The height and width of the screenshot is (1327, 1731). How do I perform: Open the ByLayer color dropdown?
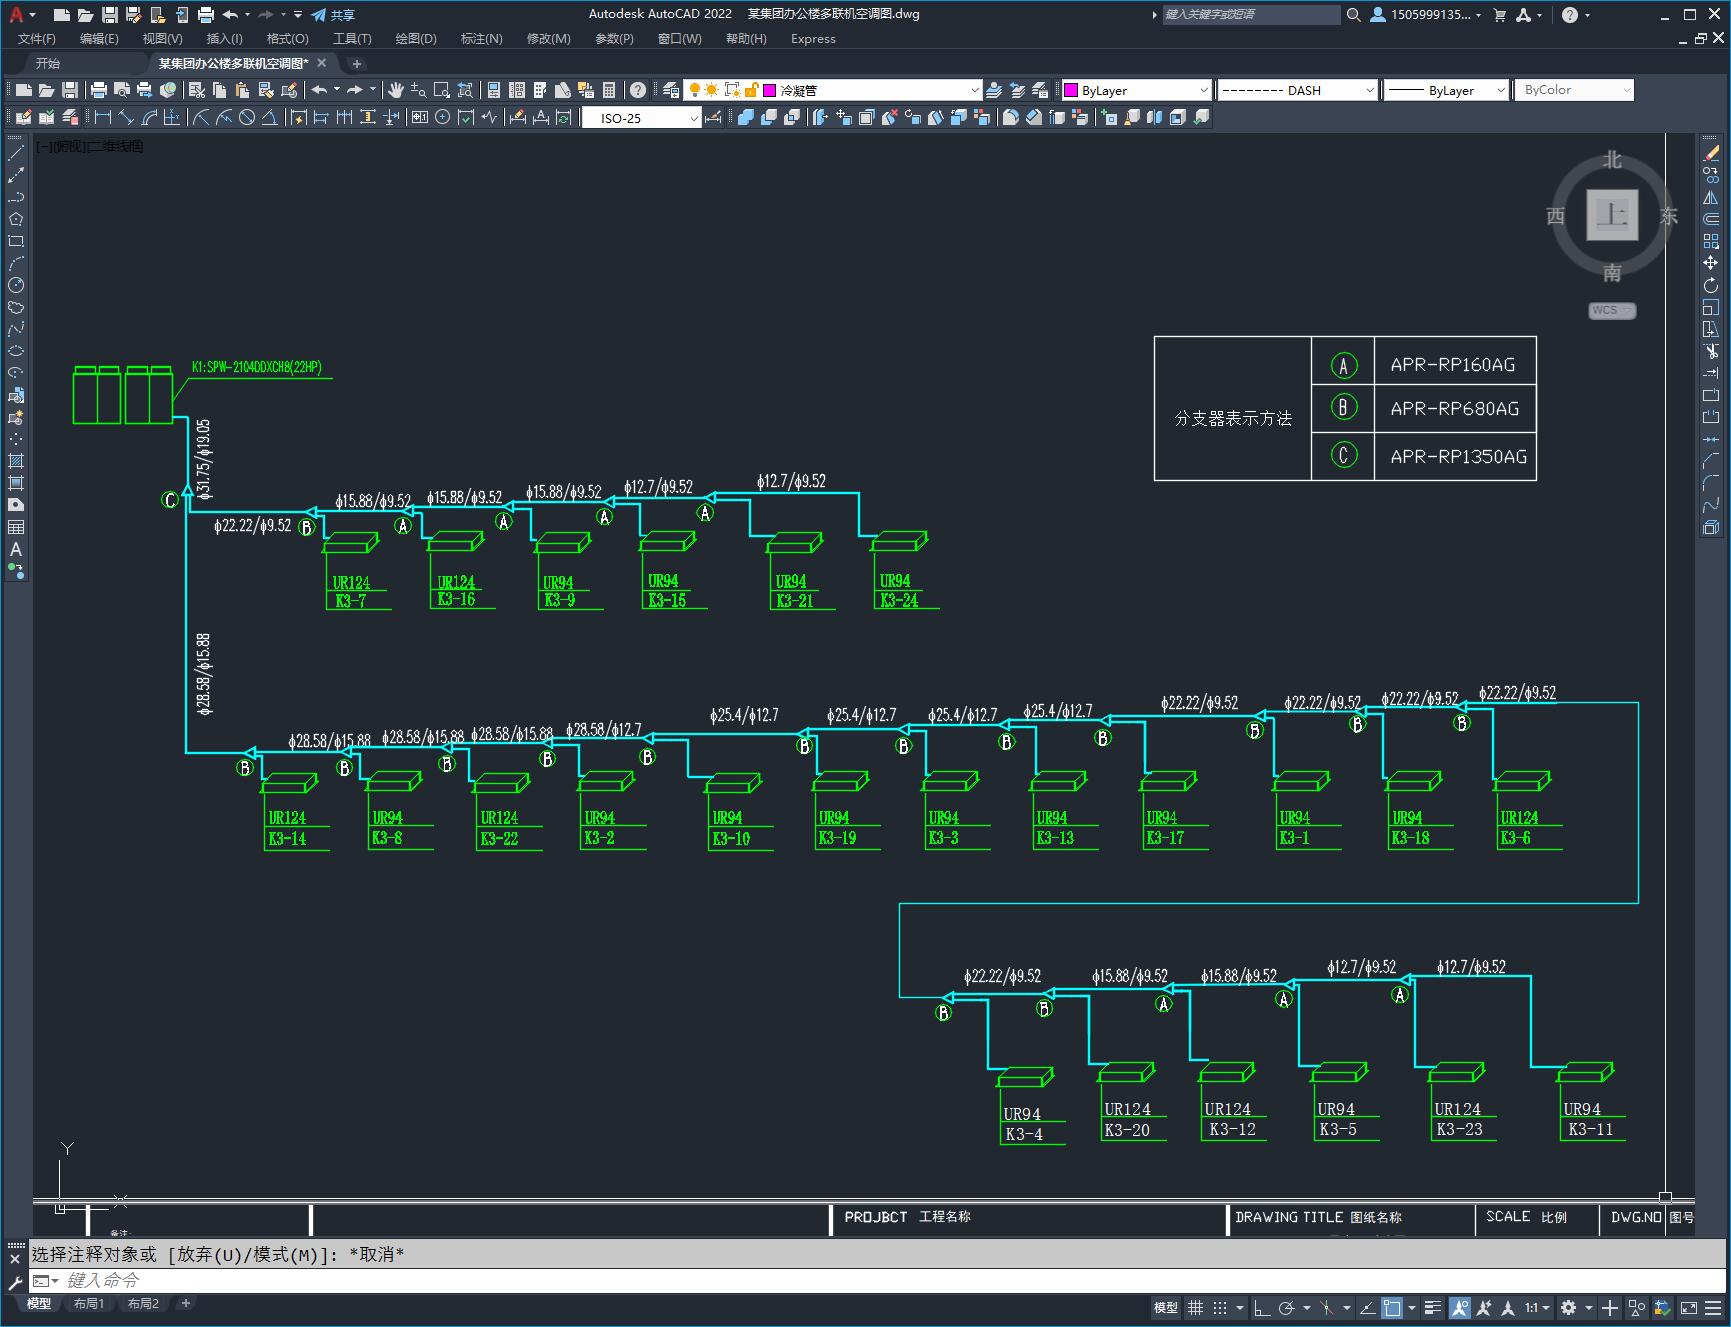(1203, 90)
